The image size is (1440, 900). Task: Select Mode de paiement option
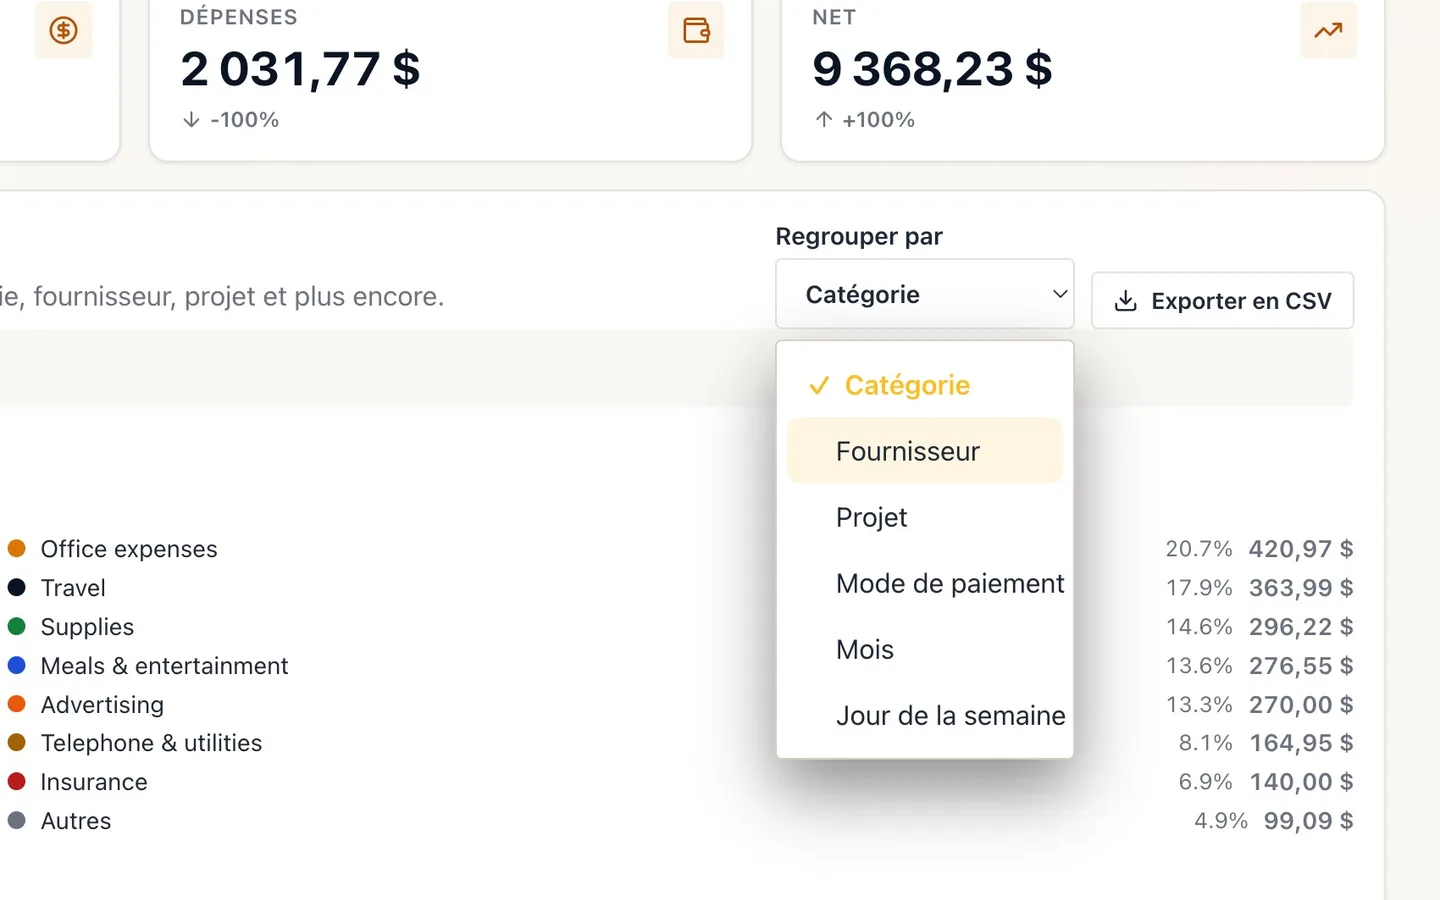click(x=925, y=583)
